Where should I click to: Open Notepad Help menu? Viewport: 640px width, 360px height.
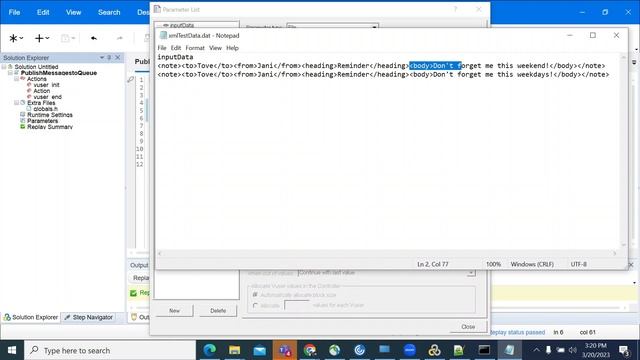232,48
